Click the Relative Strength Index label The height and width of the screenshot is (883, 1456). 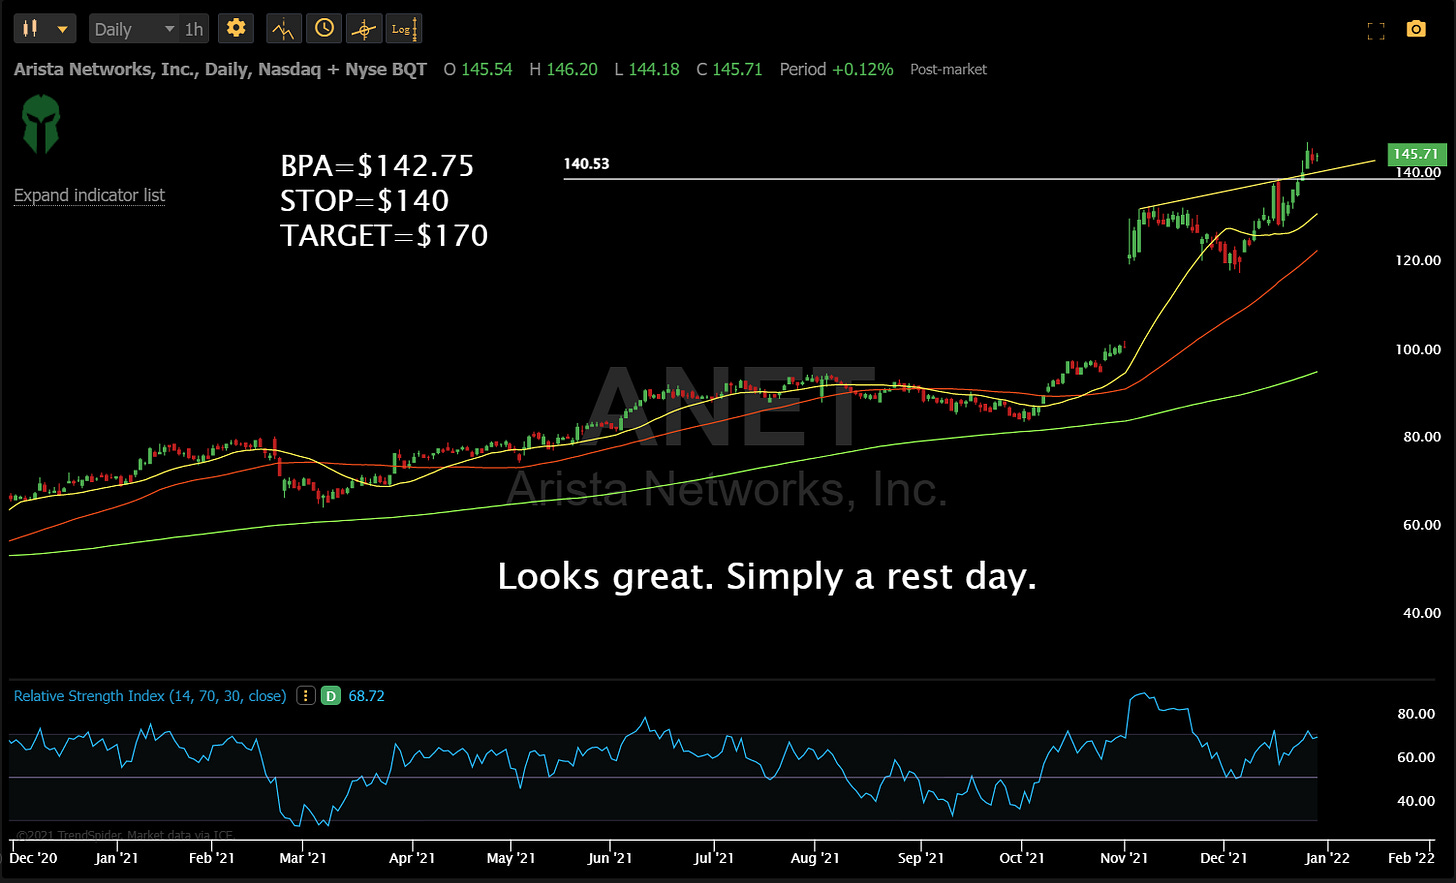[150, 696]
